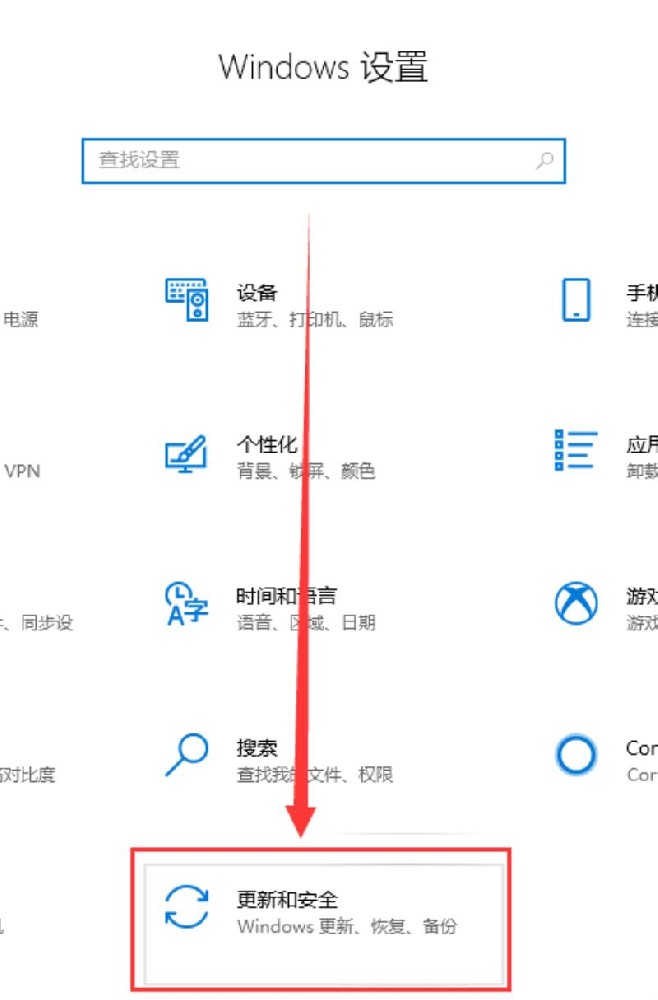
Task: Open the 个性化 settings label
Action: coord(267,444)
